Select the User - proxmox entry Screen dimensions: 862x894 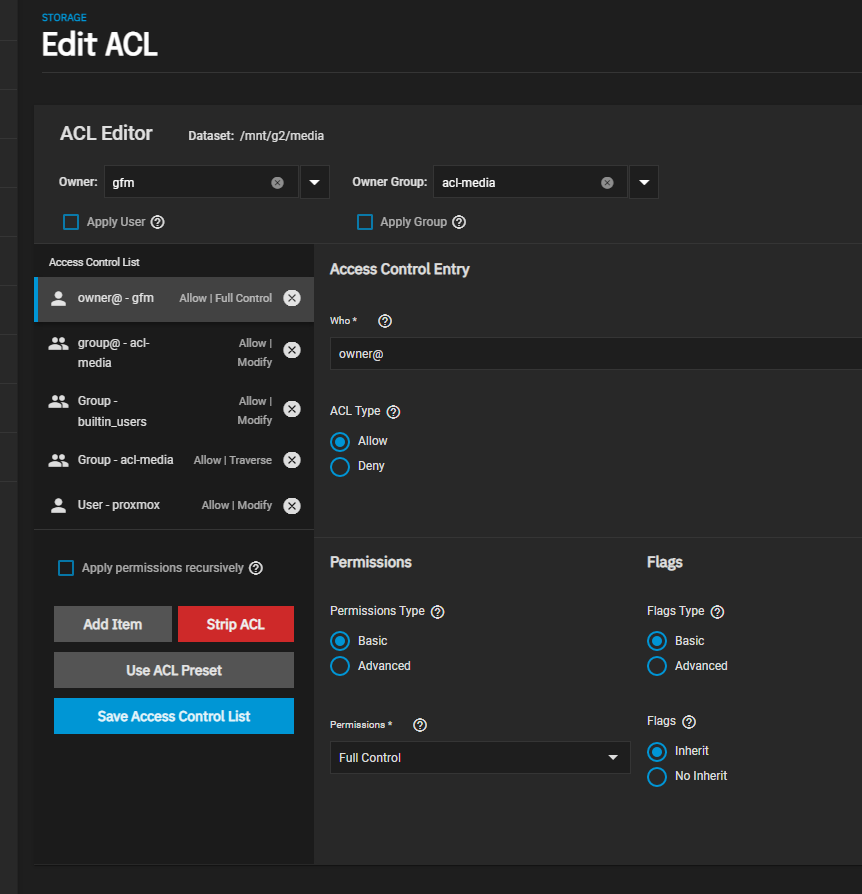click(x=174, y=505)
